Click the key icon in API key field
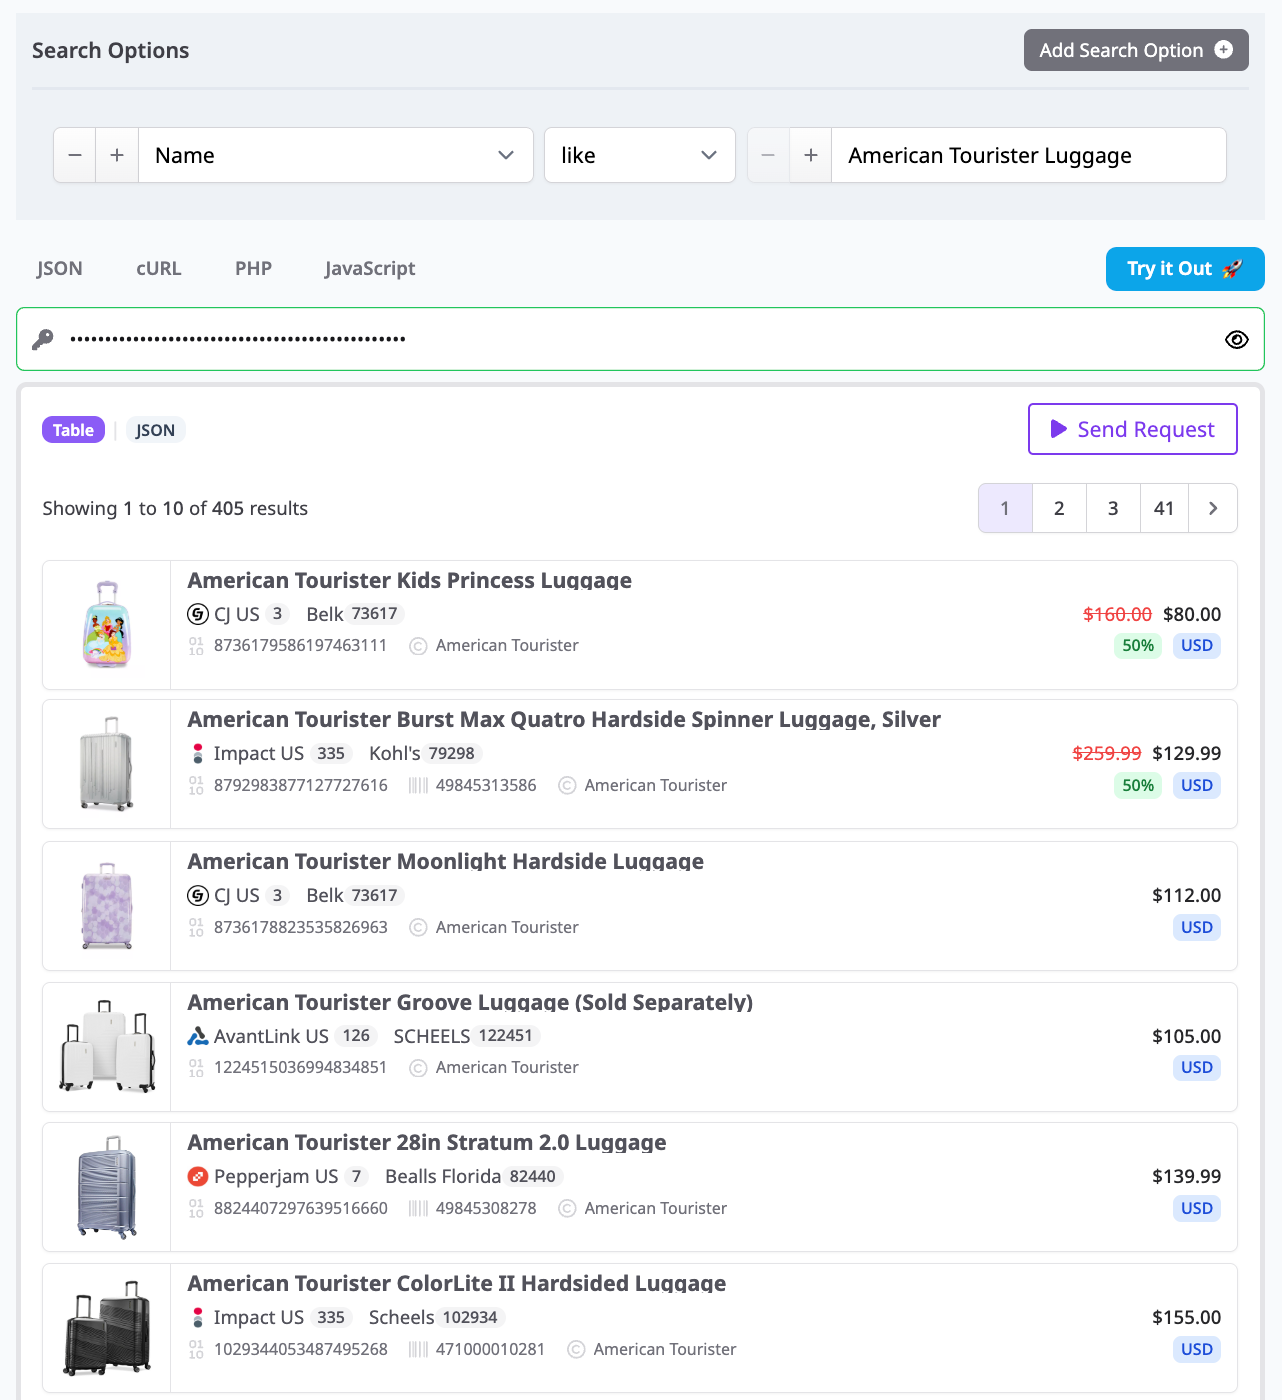The image size is (1282, 1400). point(42,339)
